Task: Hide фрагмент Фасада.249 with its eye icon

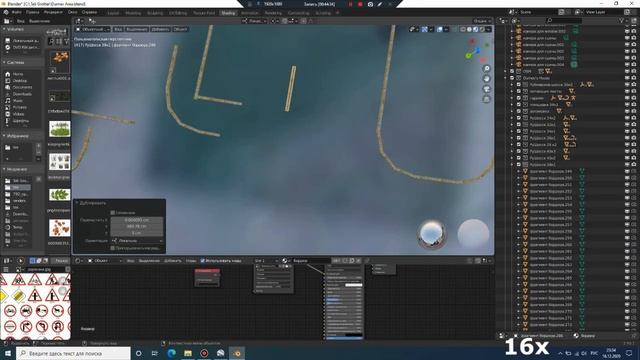Action: click(x=627, y=171)
